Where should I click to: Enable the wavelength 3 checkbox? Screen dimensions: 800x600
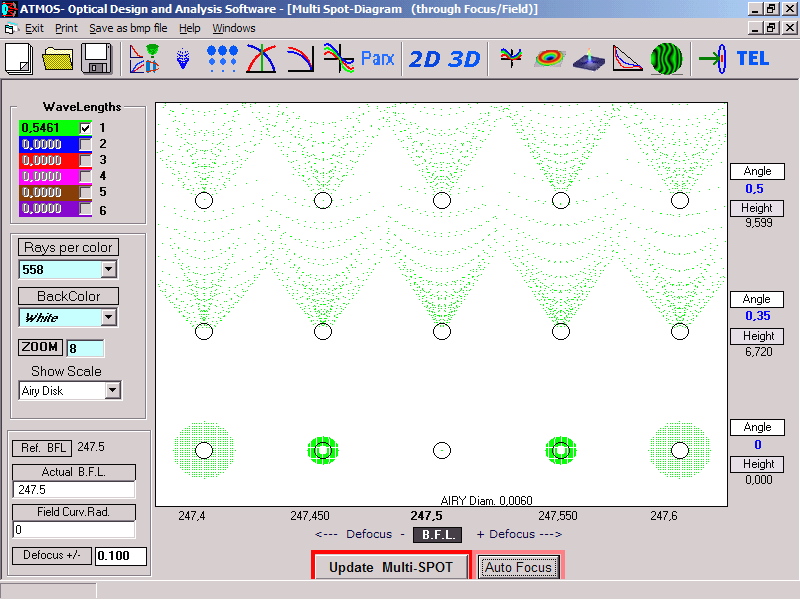point(86,160)
